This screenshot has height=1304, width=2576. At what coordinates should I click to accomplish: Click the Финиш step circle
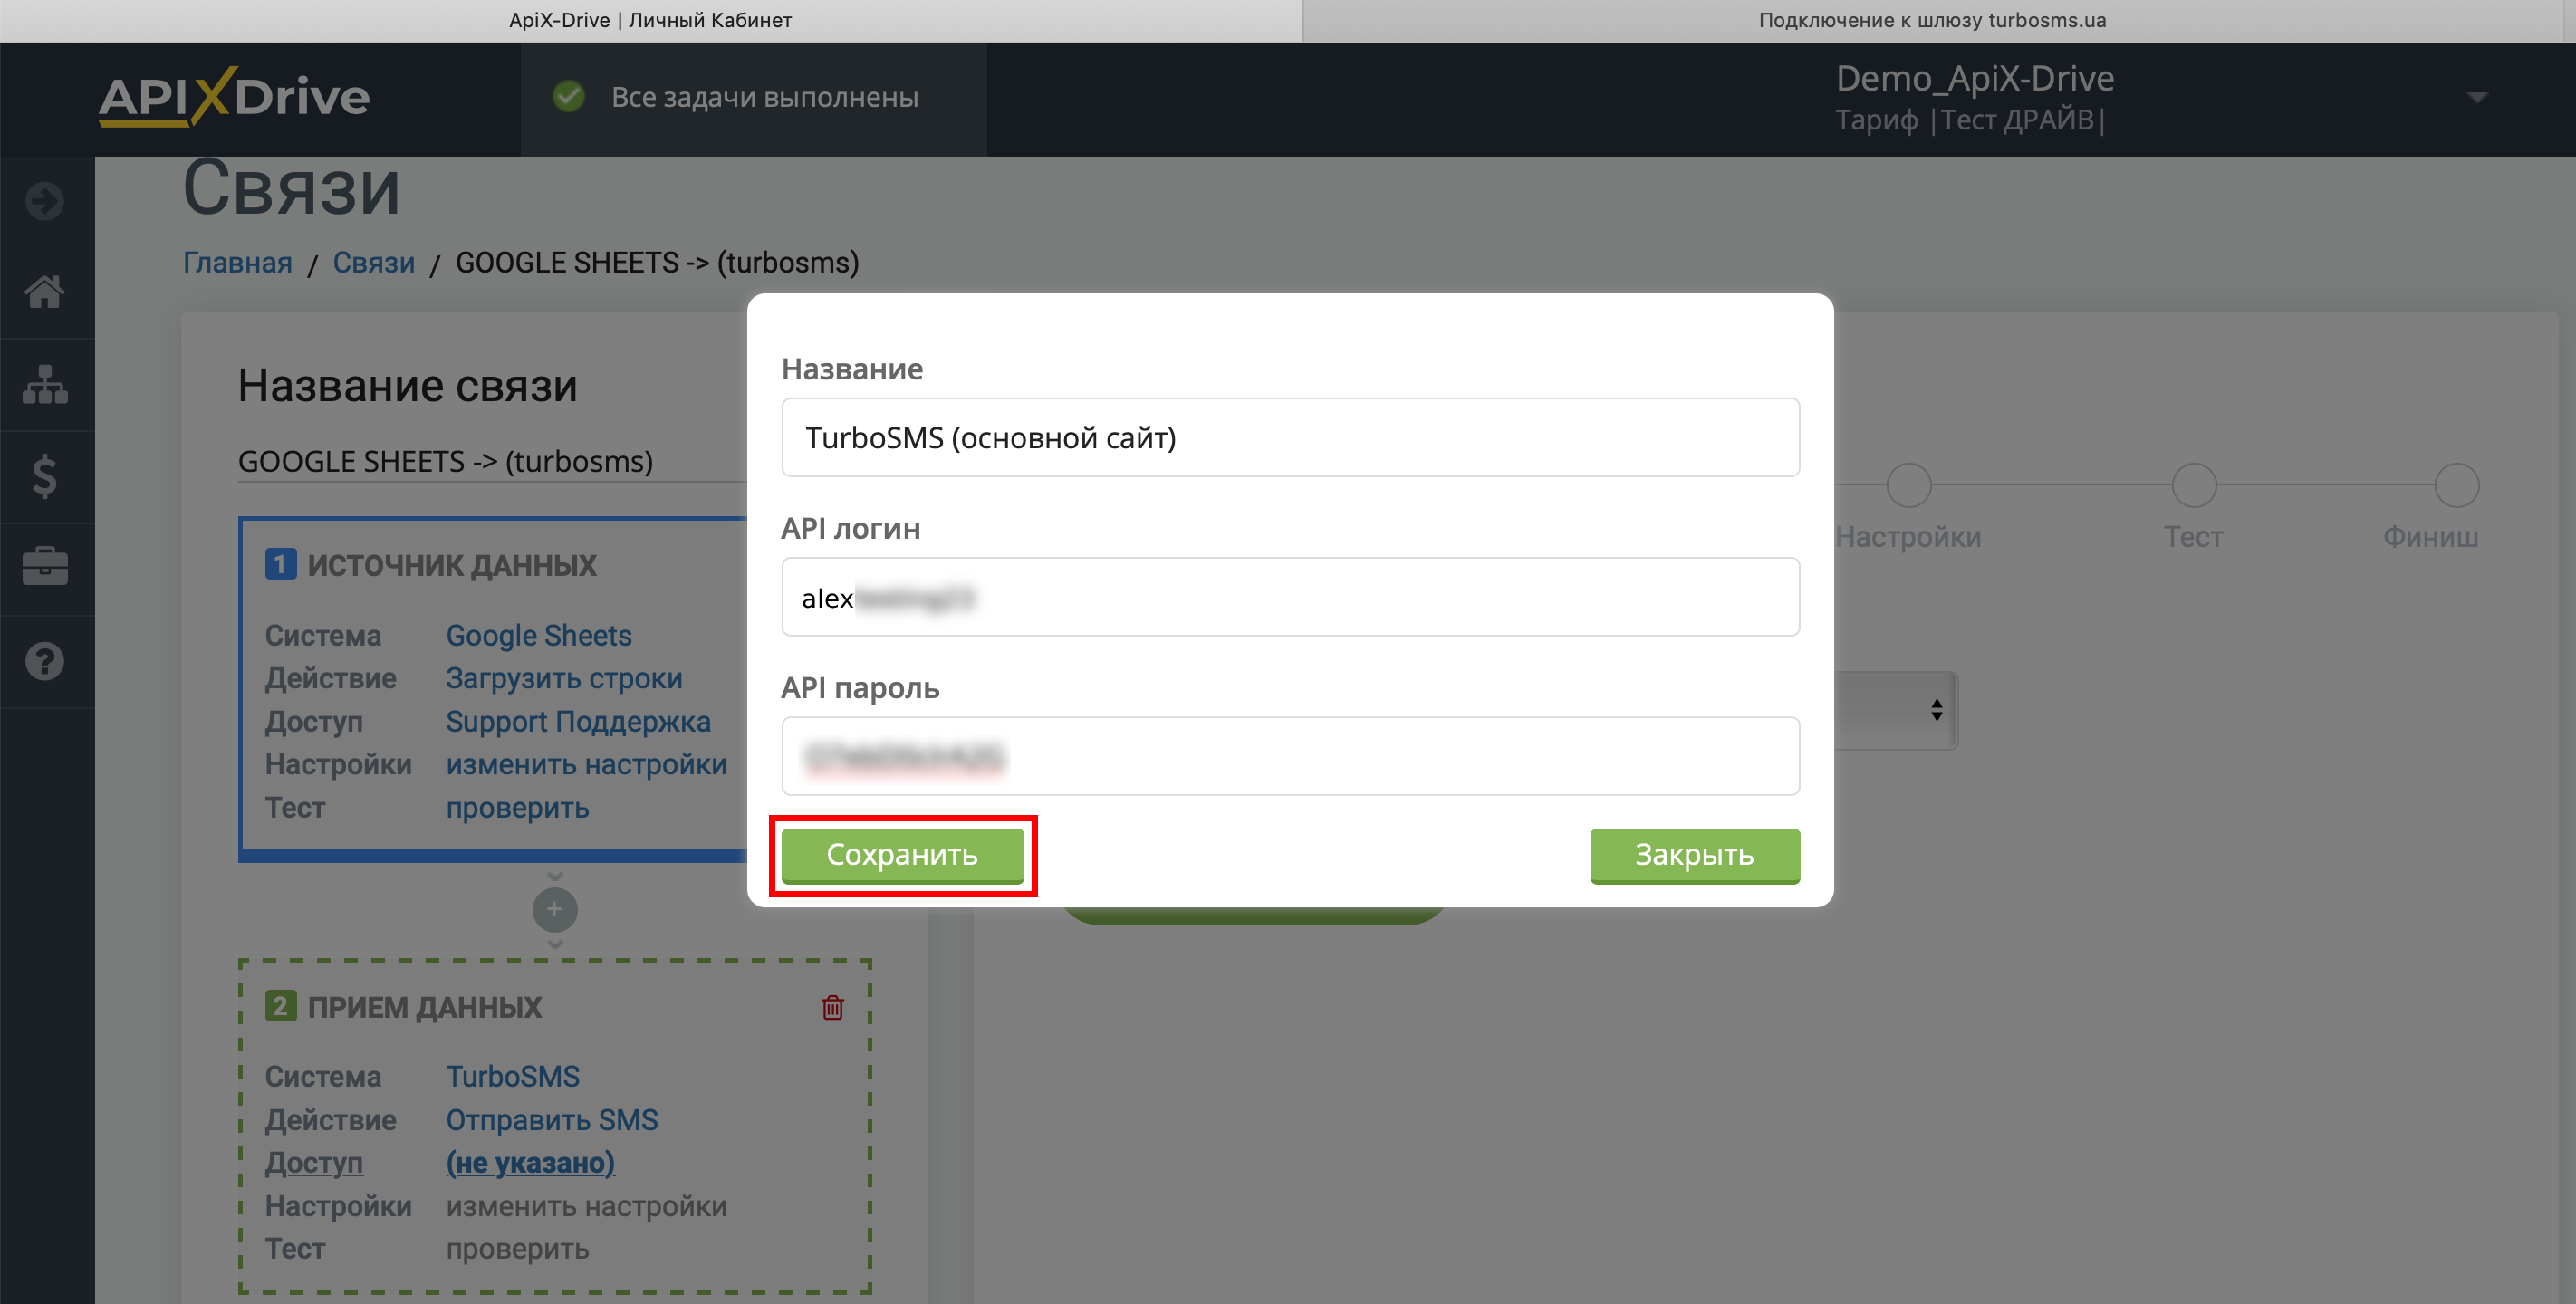coord(2456,485)
